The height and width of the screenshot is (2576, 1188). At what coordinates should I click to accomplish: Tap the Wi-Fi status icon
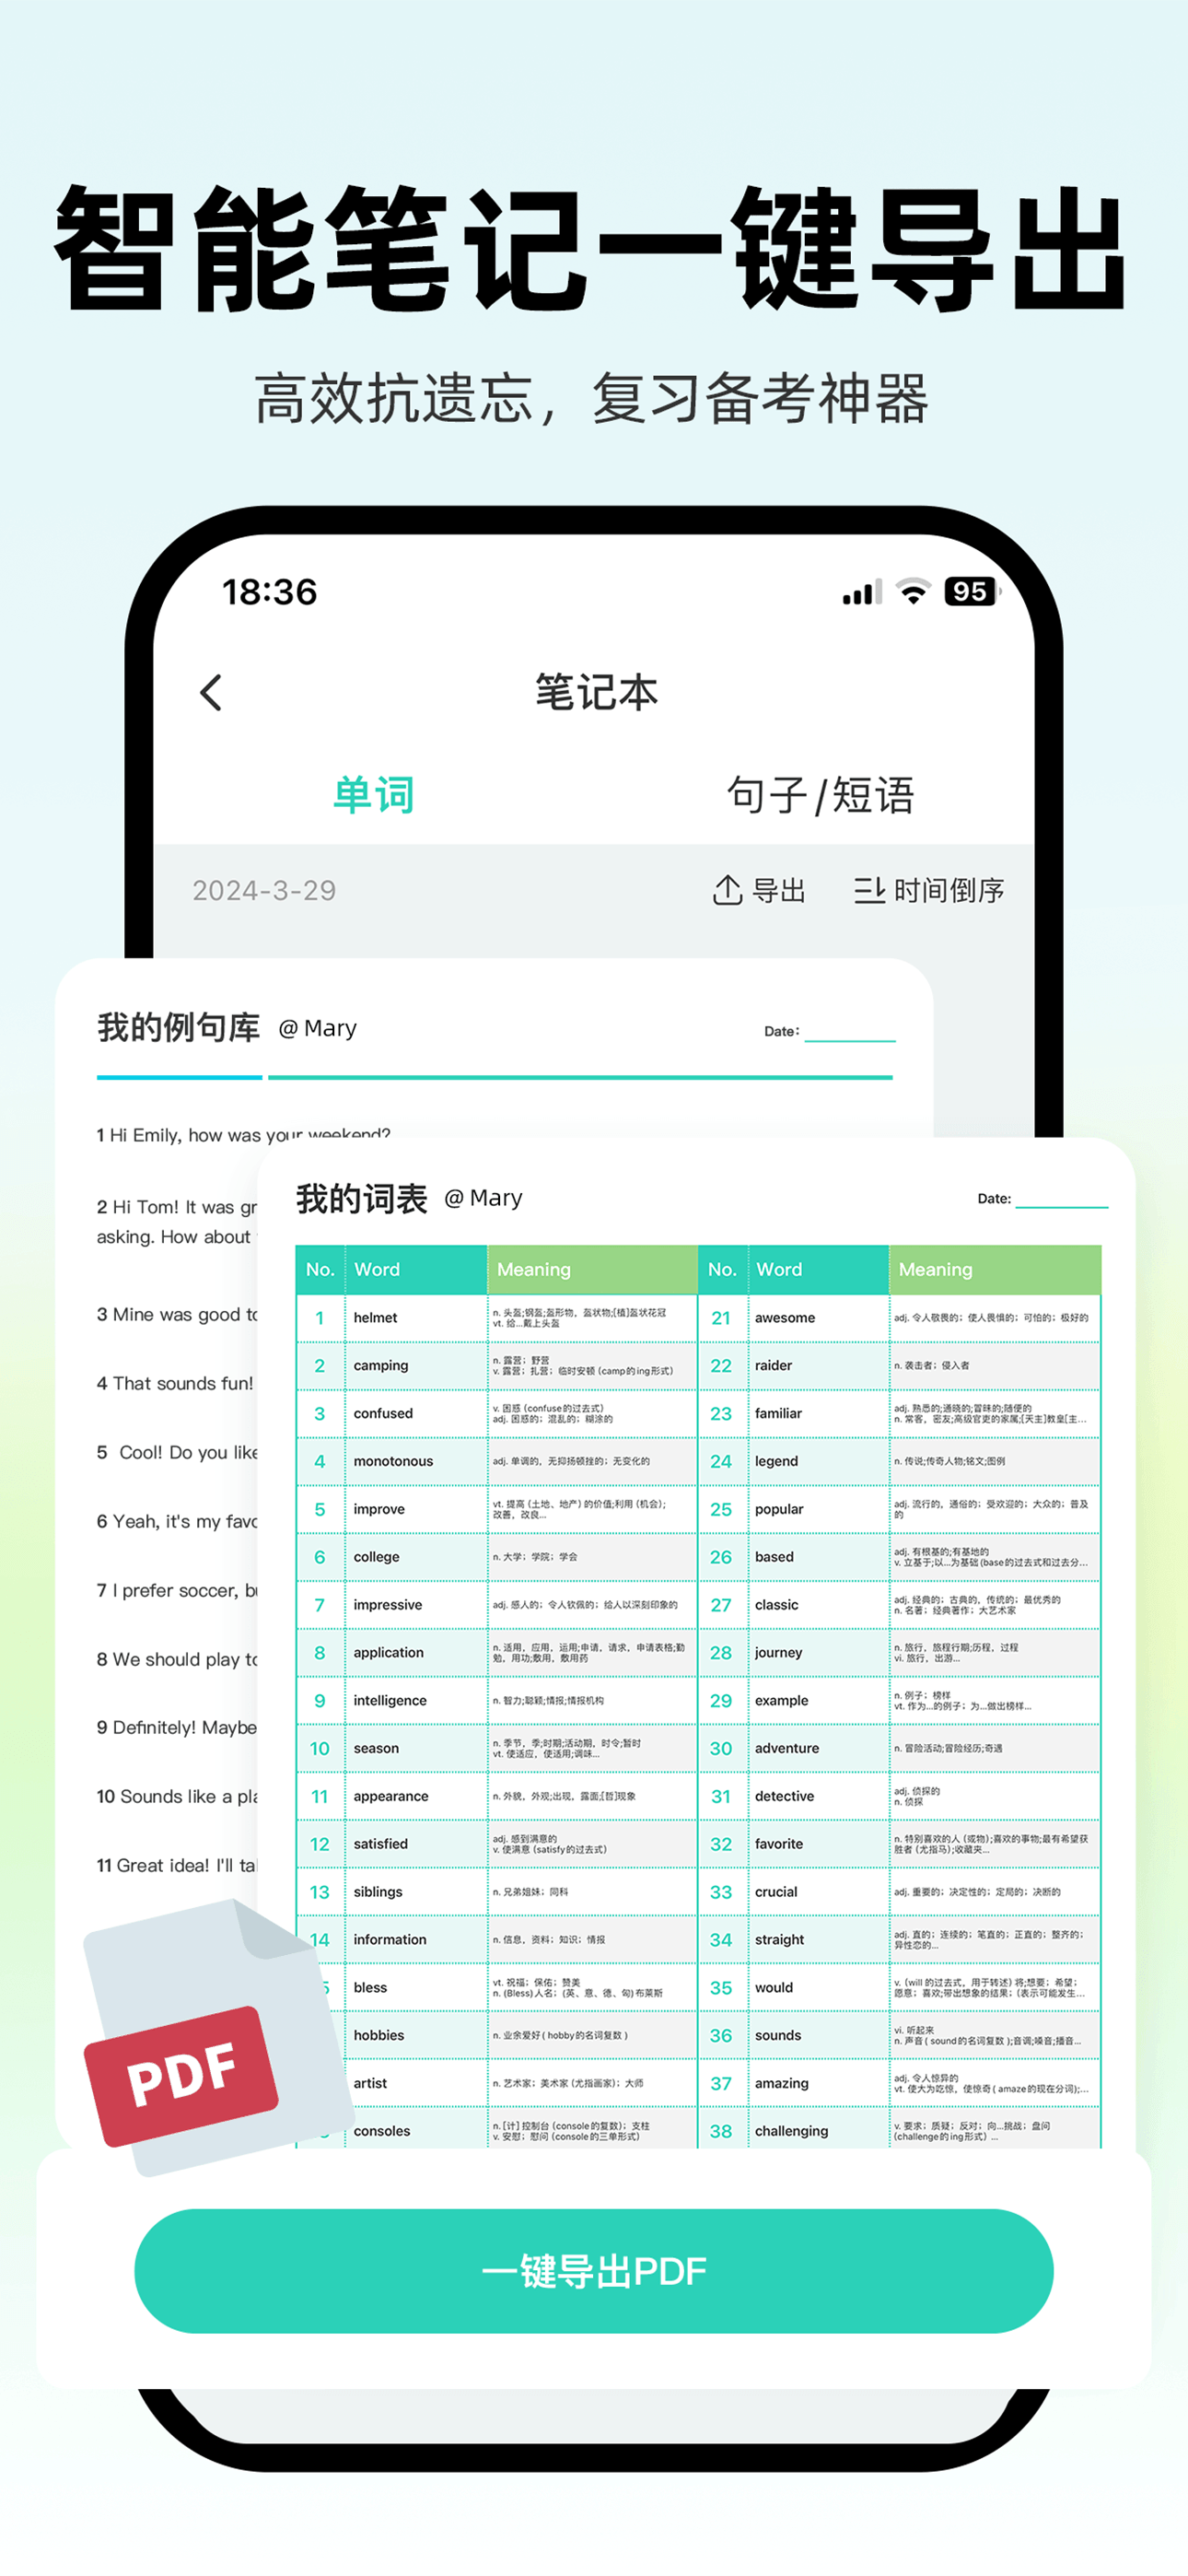[x=913, y=591]
